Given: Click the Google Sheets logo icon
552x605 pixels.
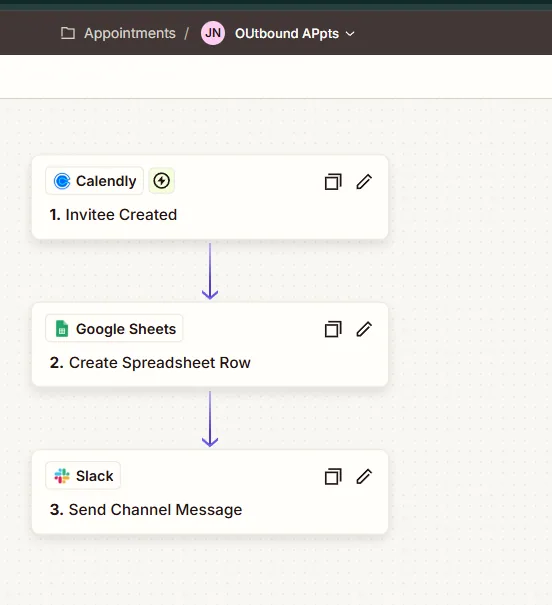Looking at the screenshot, I should pos(62,329).
